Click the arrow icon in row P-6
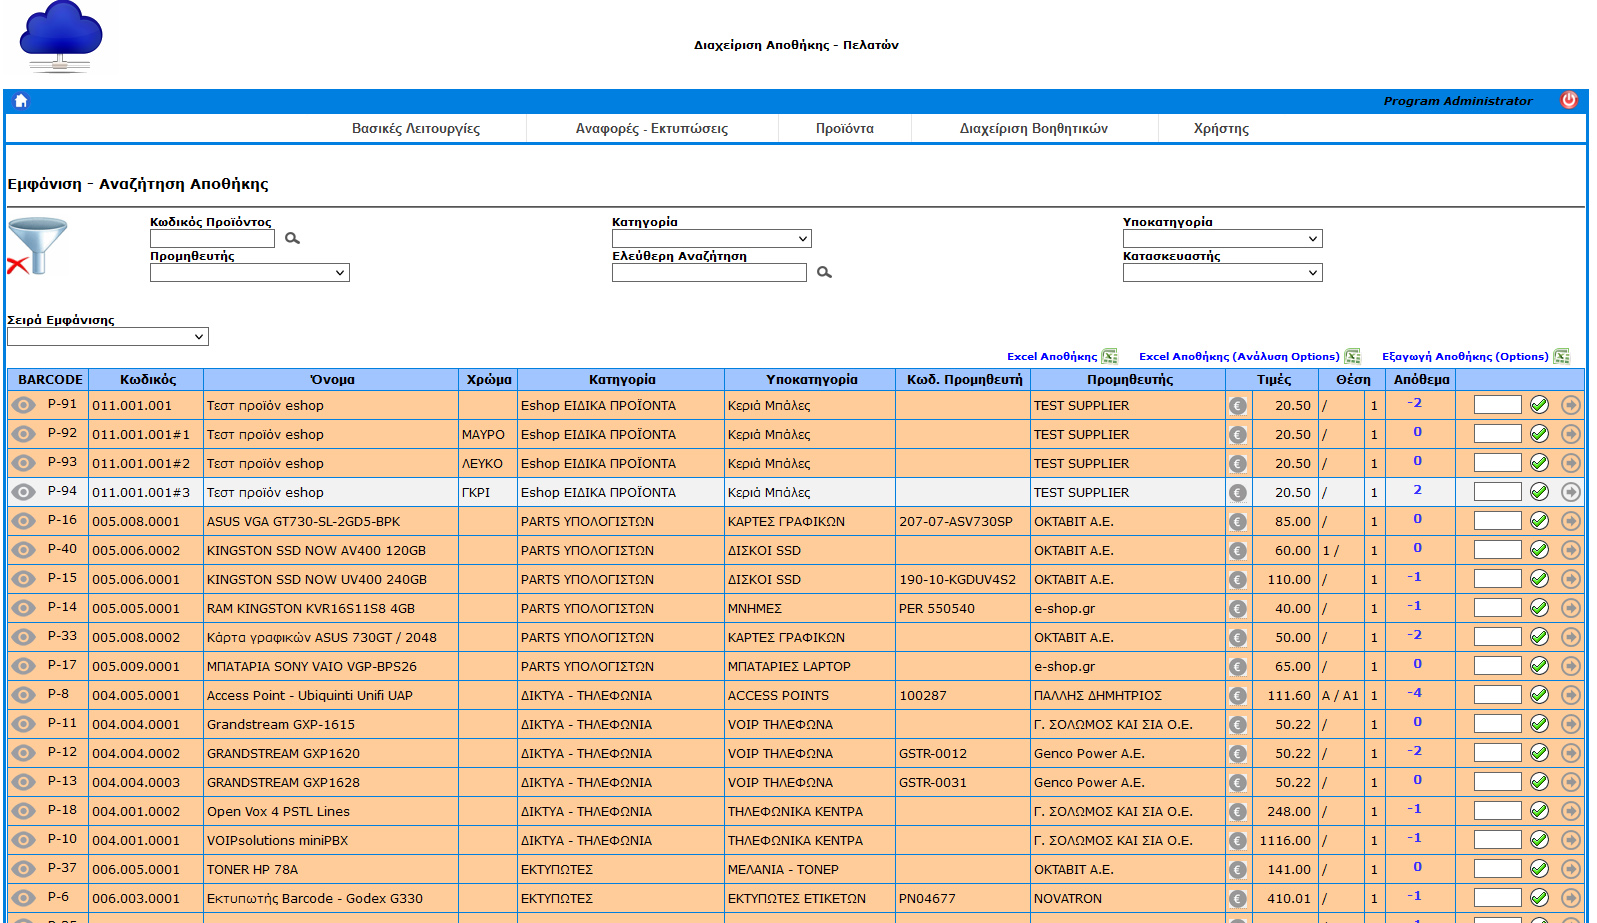The width and height of the screenshot is (1597, 923). point(1571,898)
